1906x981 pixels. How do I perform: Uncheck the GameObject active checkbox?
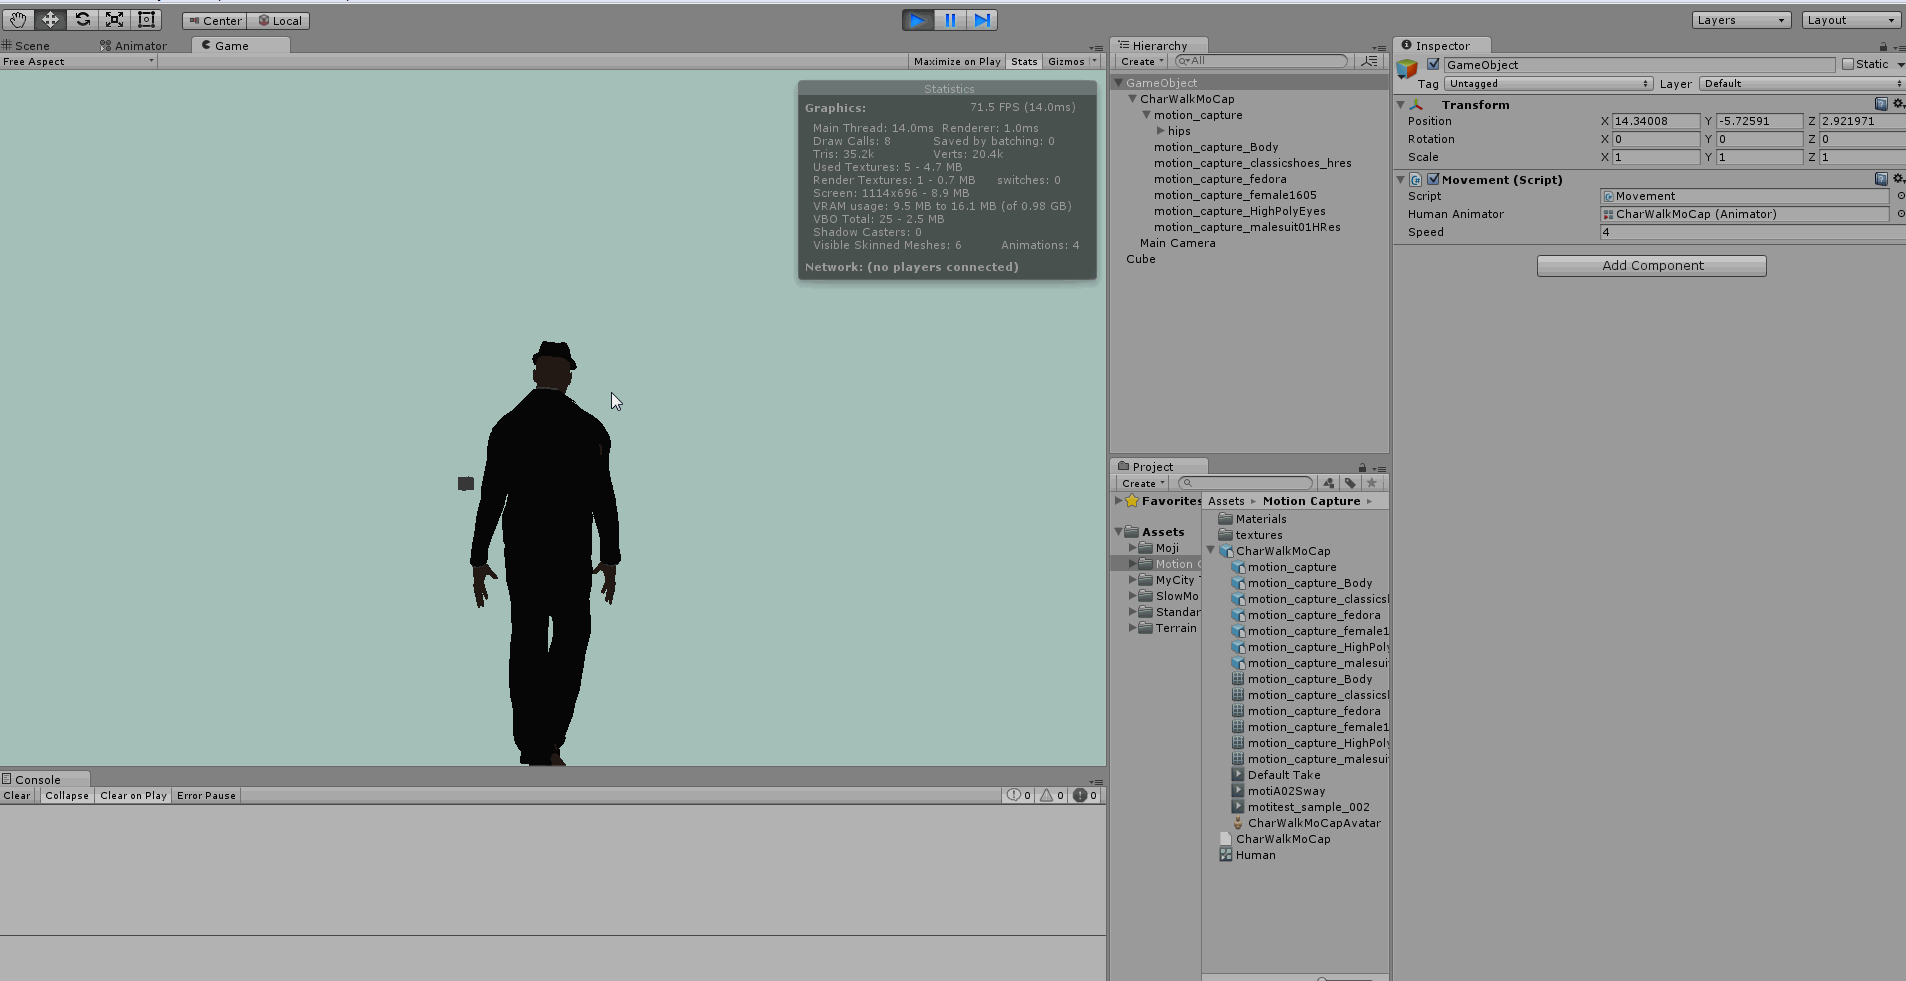click(x=1433, y=64)
